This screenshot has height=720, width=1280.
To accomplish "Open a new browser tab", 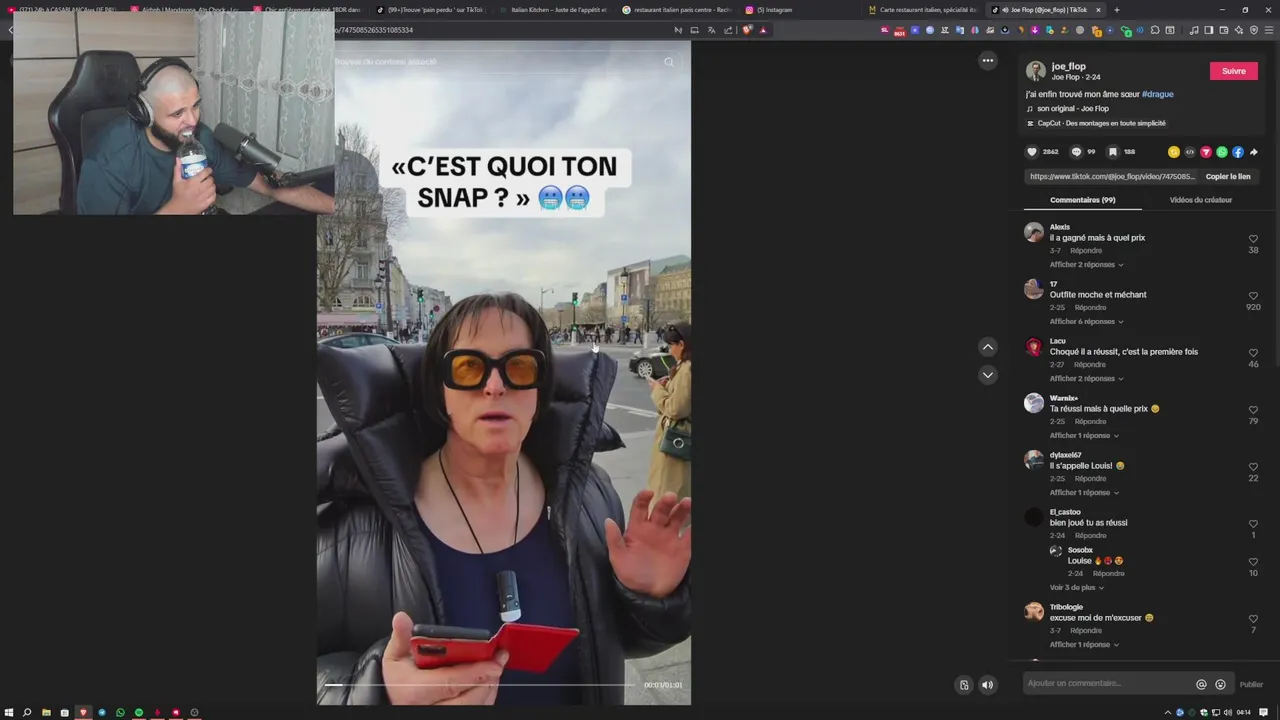I will click(x=1117, y=10).
